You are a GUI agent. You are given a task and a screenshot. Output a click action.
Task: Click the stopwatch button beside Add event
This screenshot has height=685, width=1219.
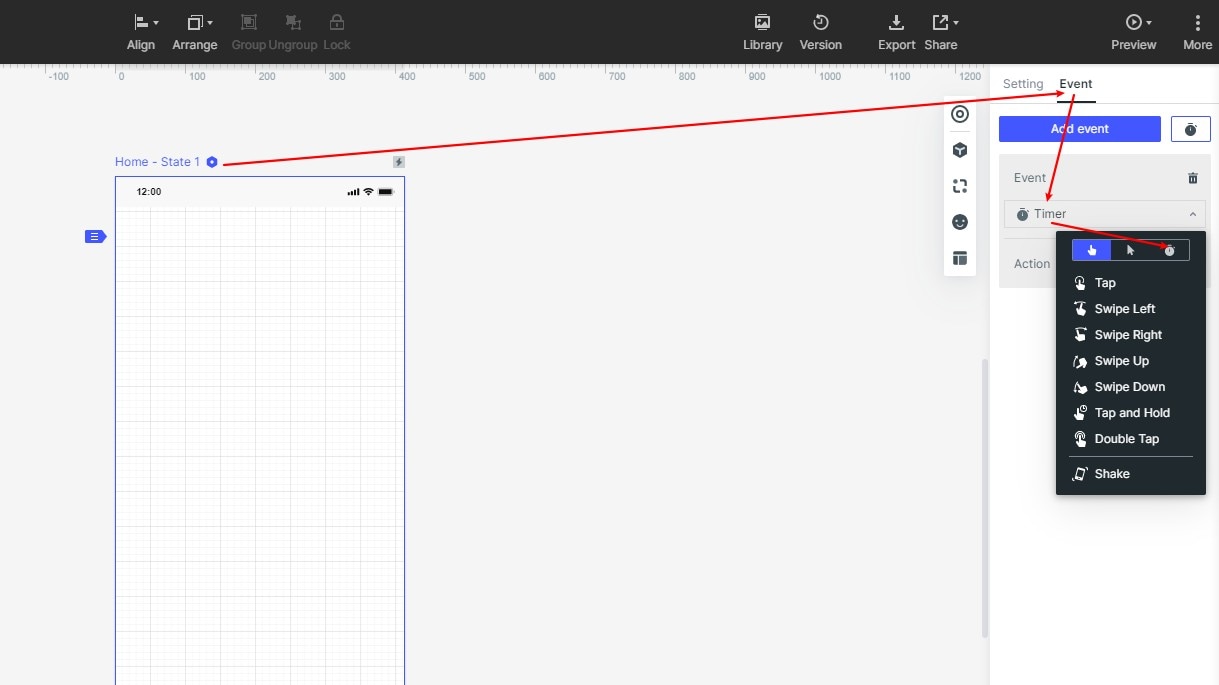pyautogui.click(x=1190, y=129)
